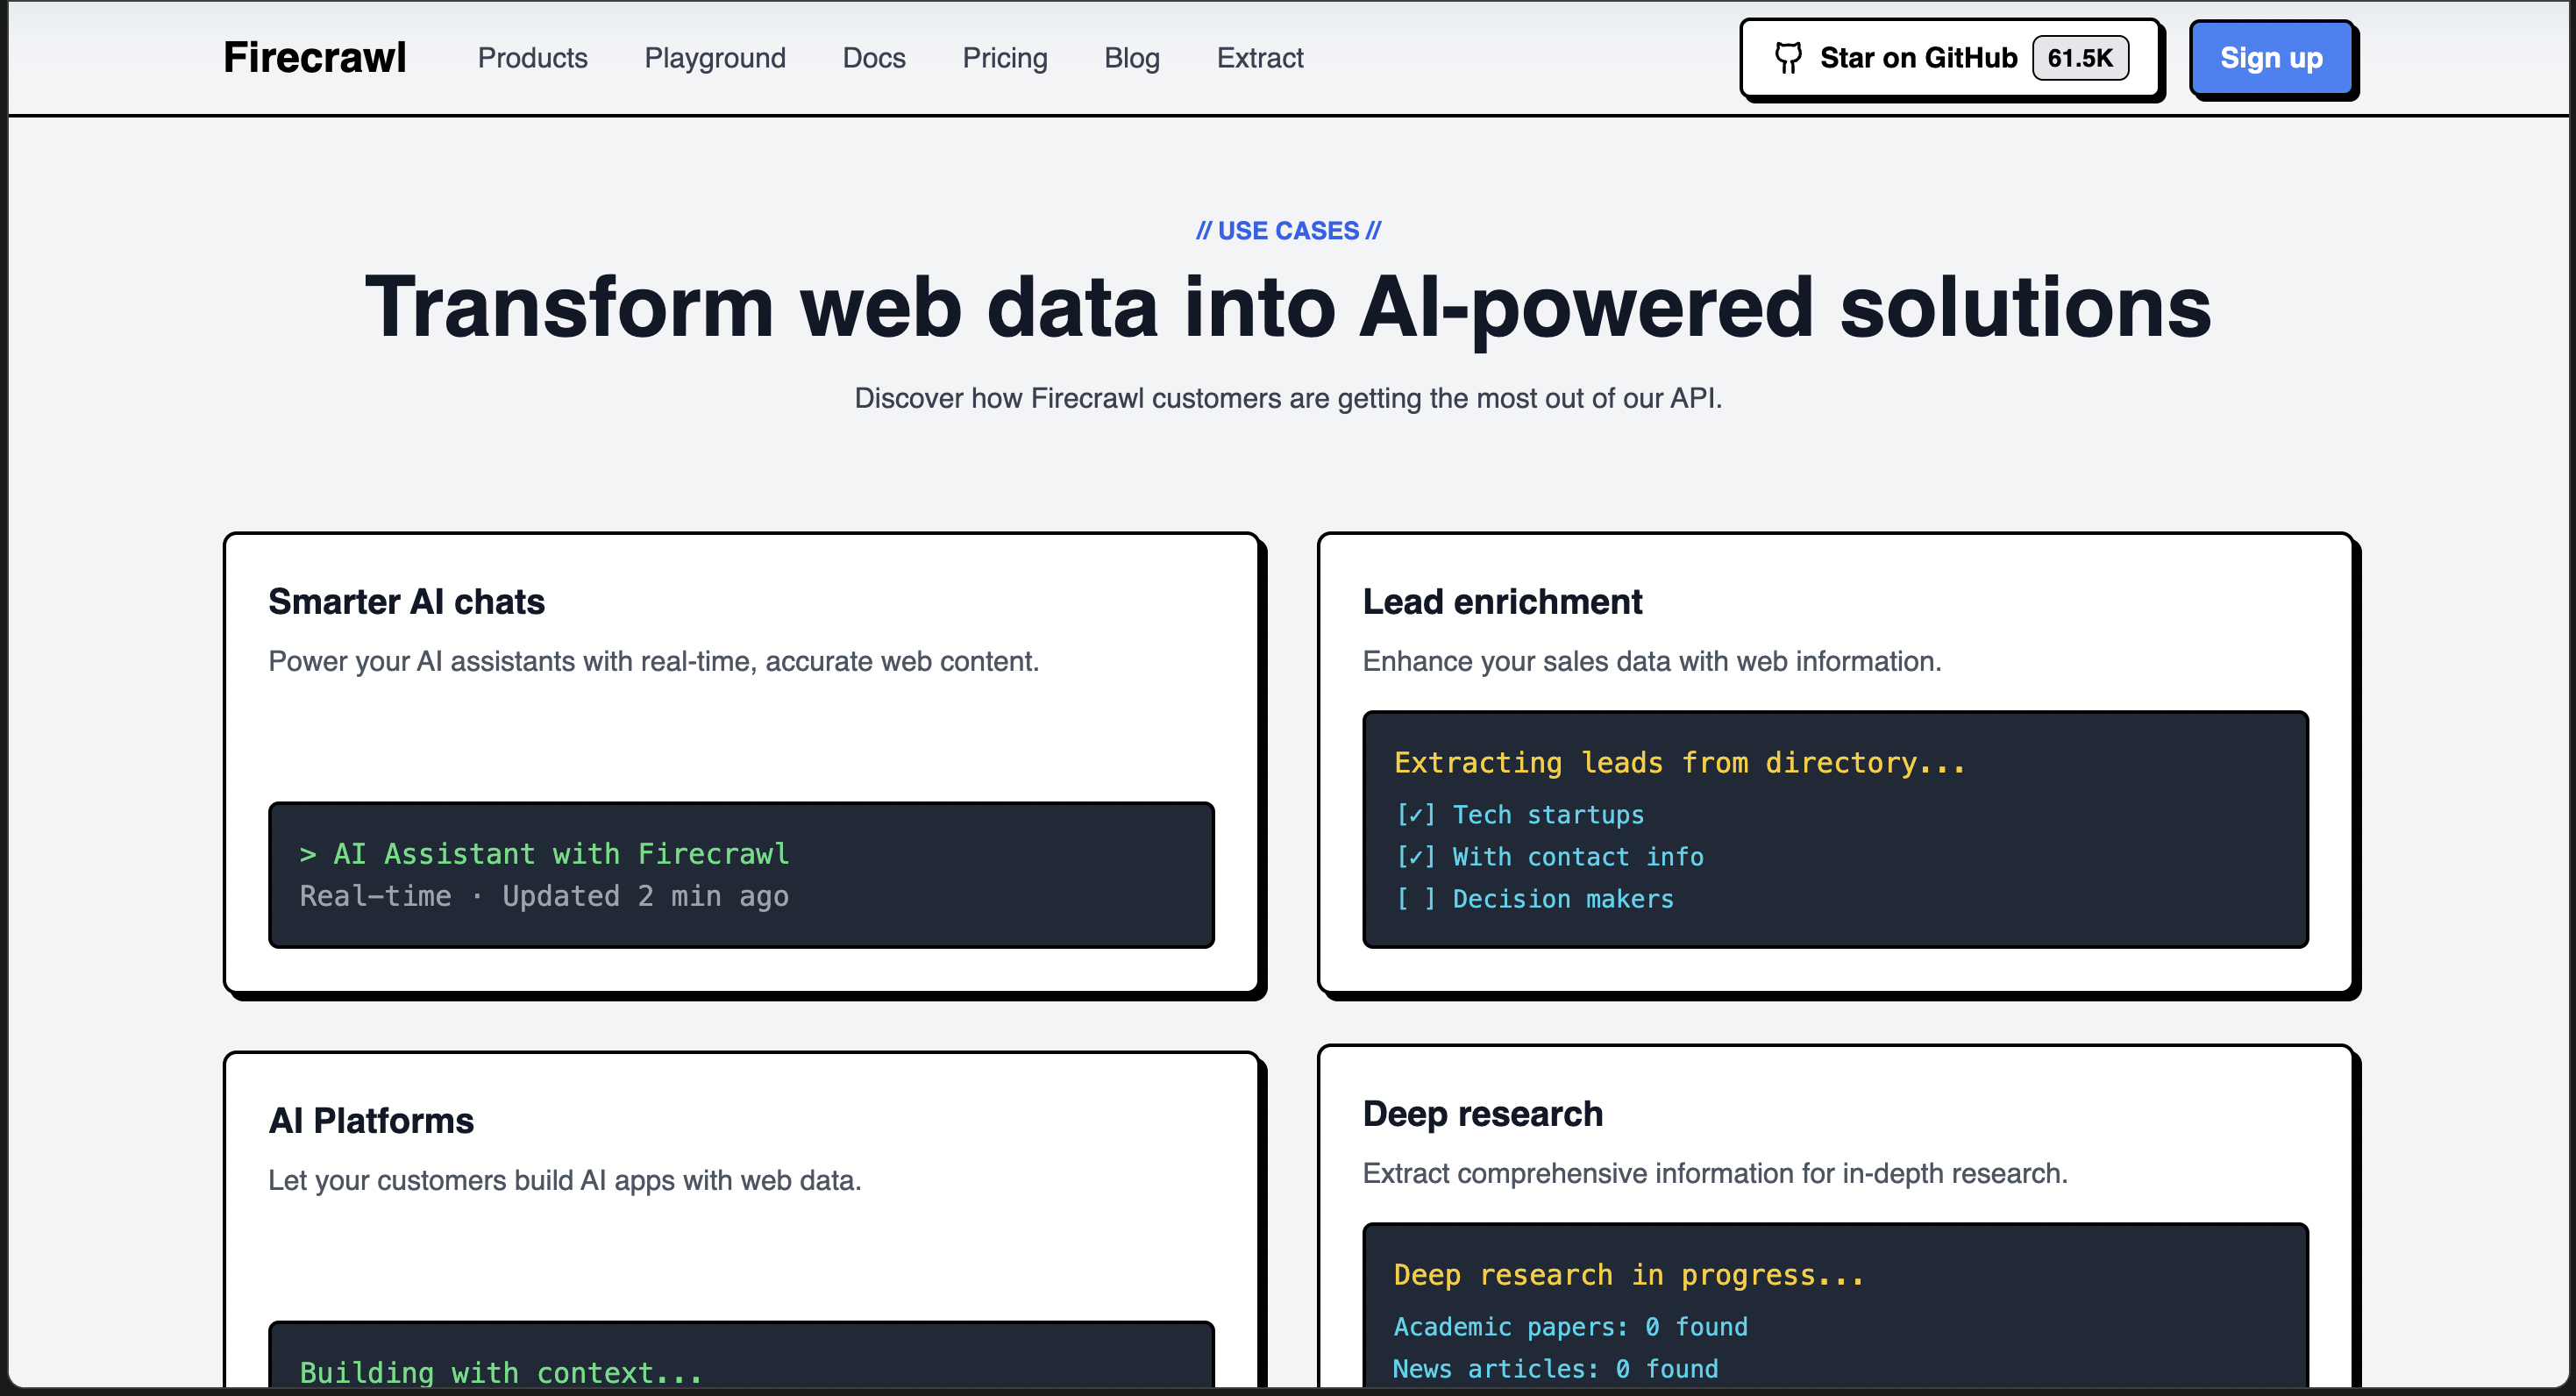Open the Playground nav item

714,58
